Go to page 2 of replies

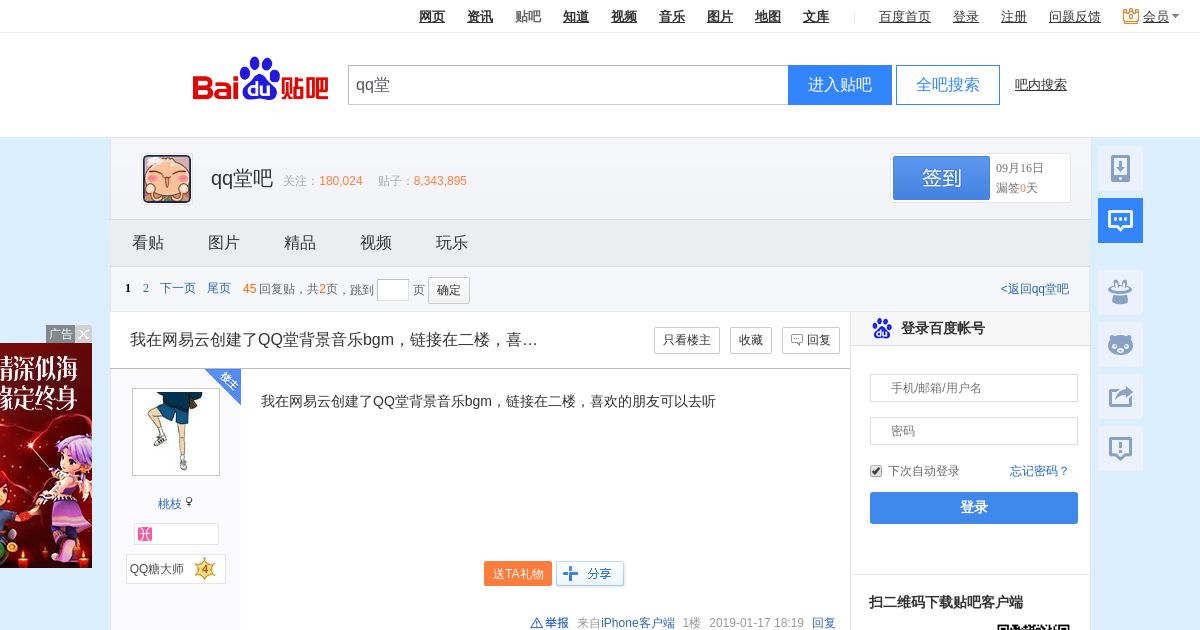click(x=146, y=288)
